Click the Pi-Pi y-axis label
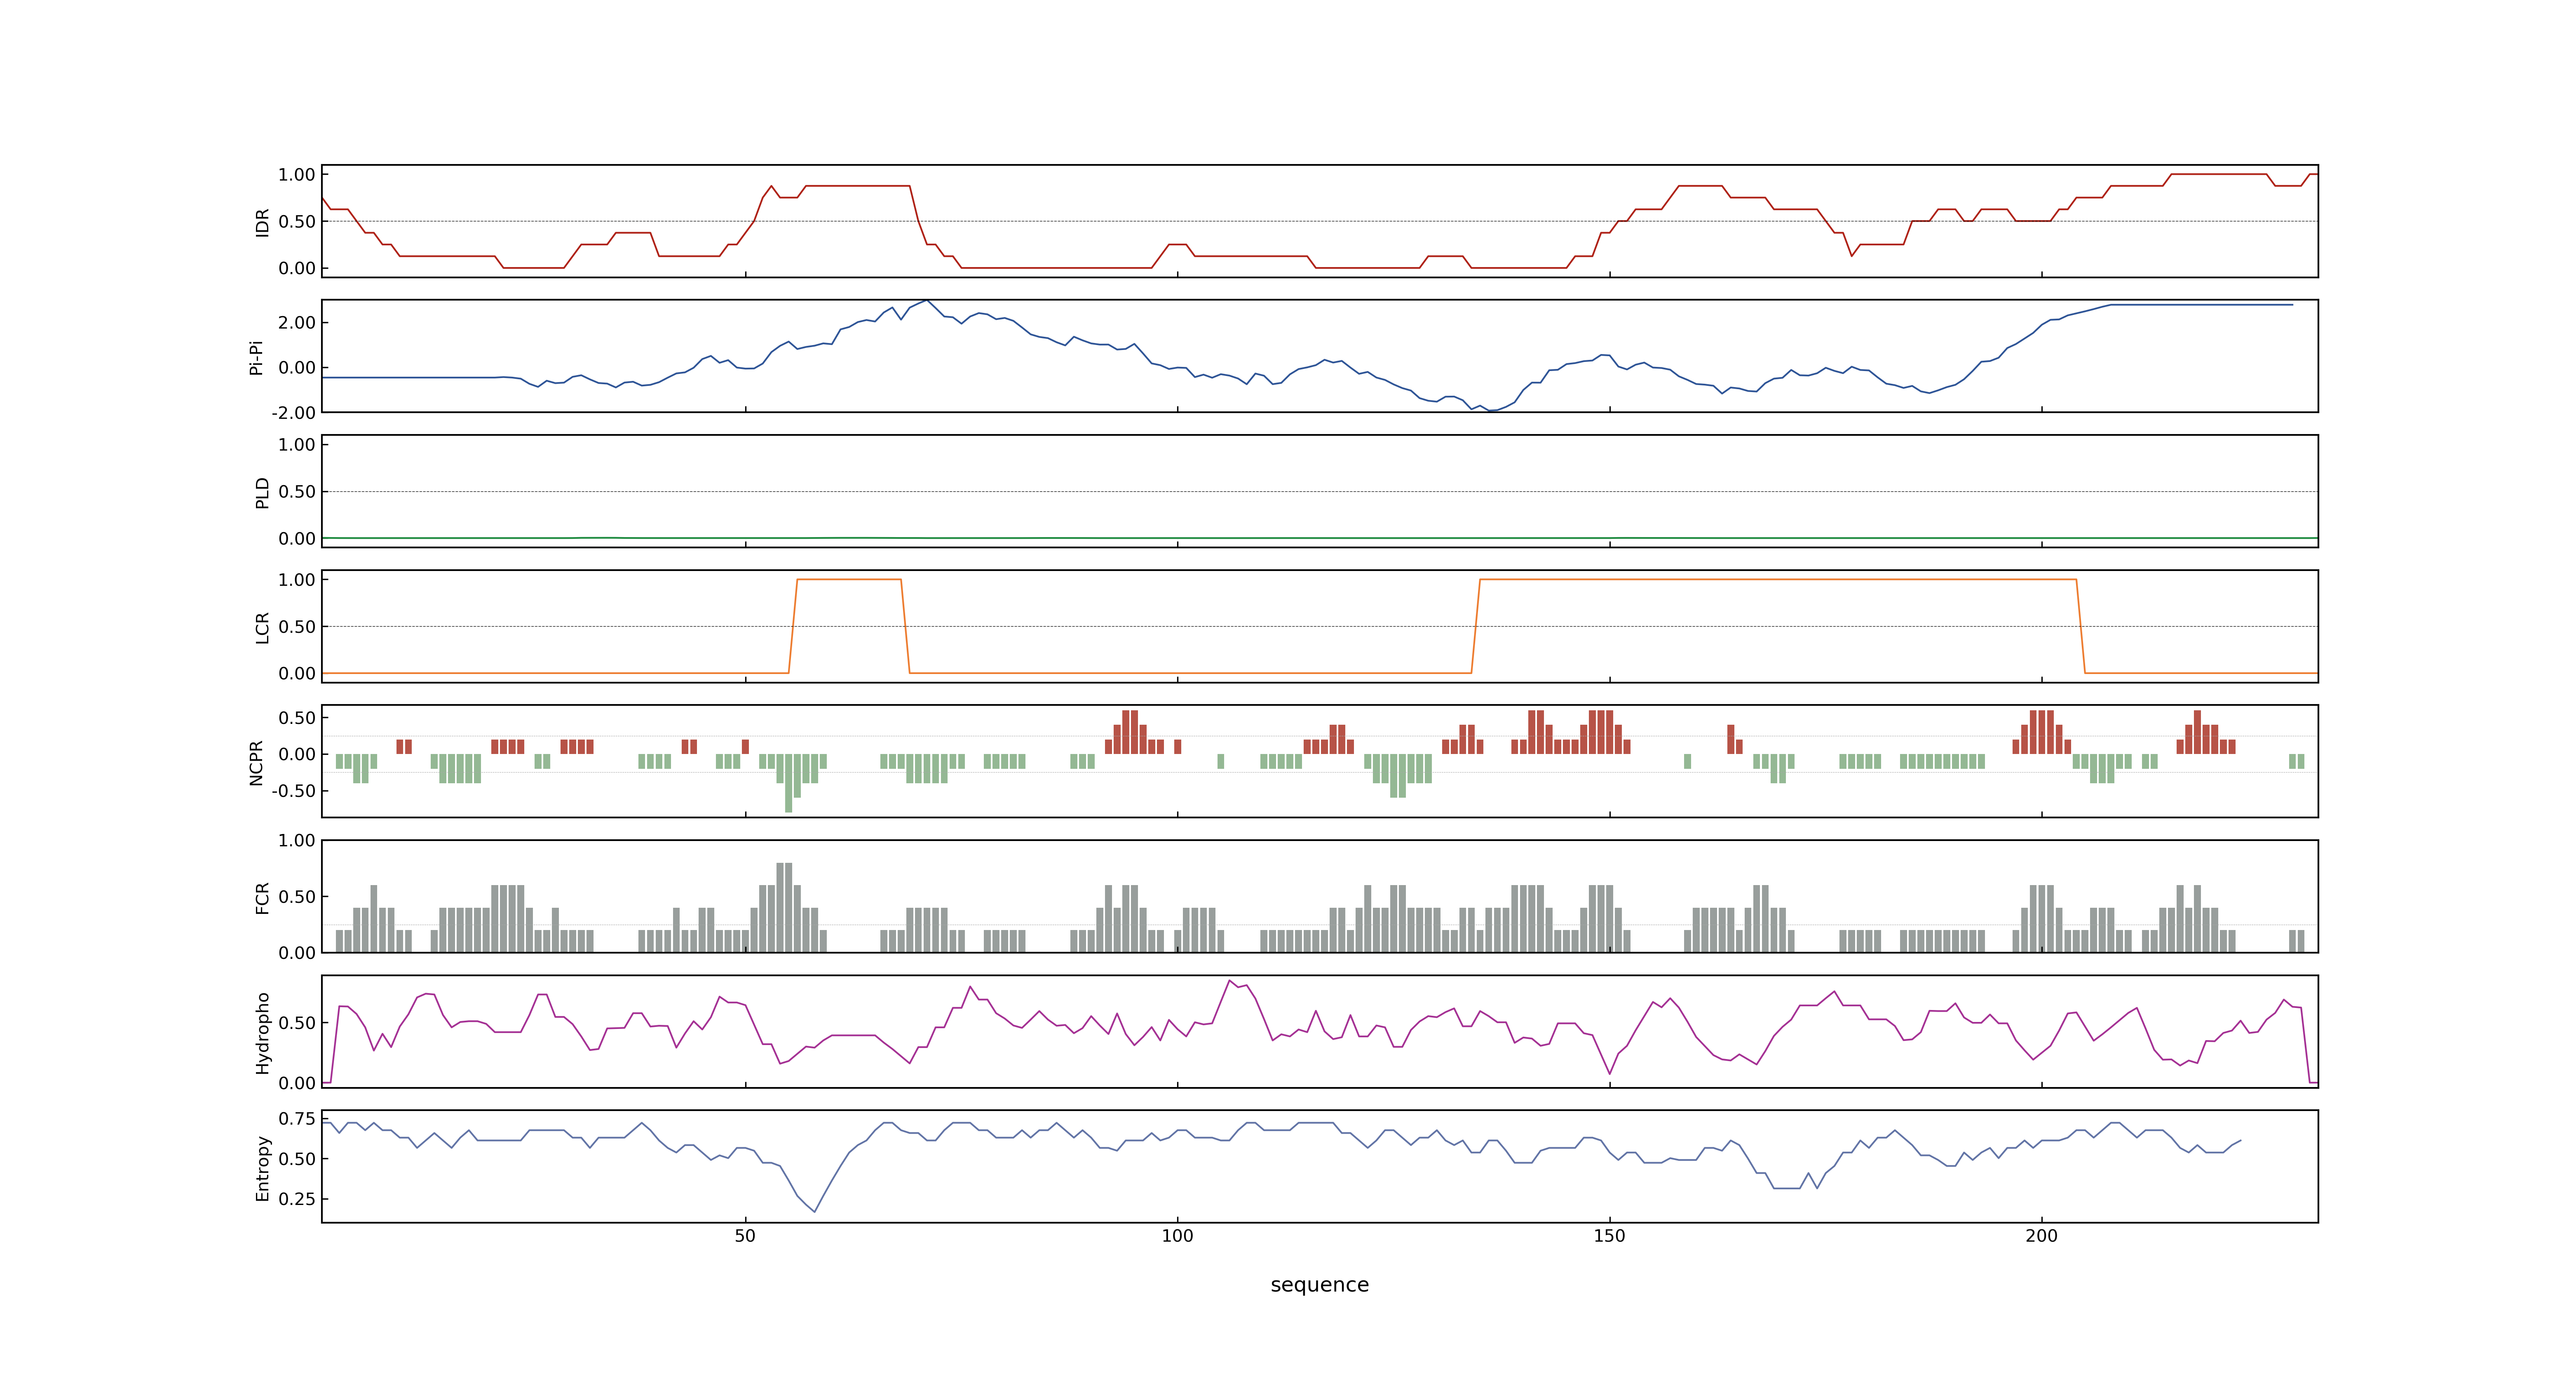Screen dimensions: 2576x1374 (x=256, y=357)
